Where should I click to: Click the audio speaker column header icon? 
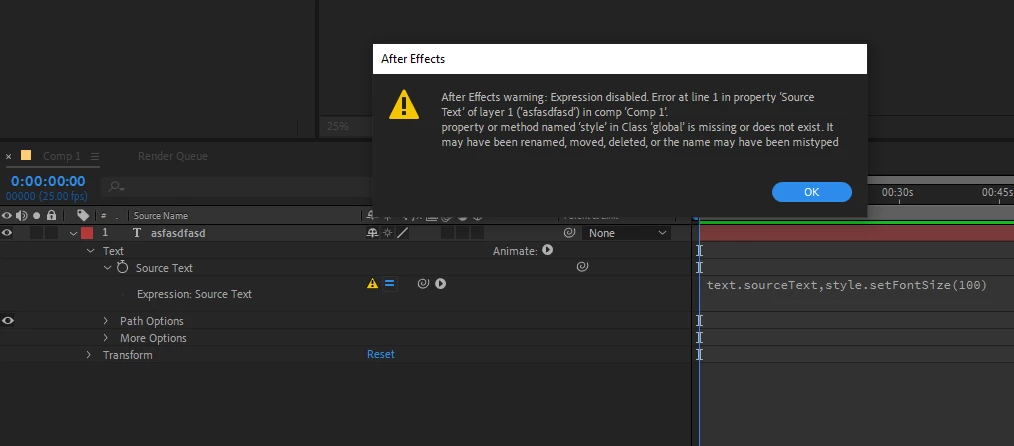point(21,215)
